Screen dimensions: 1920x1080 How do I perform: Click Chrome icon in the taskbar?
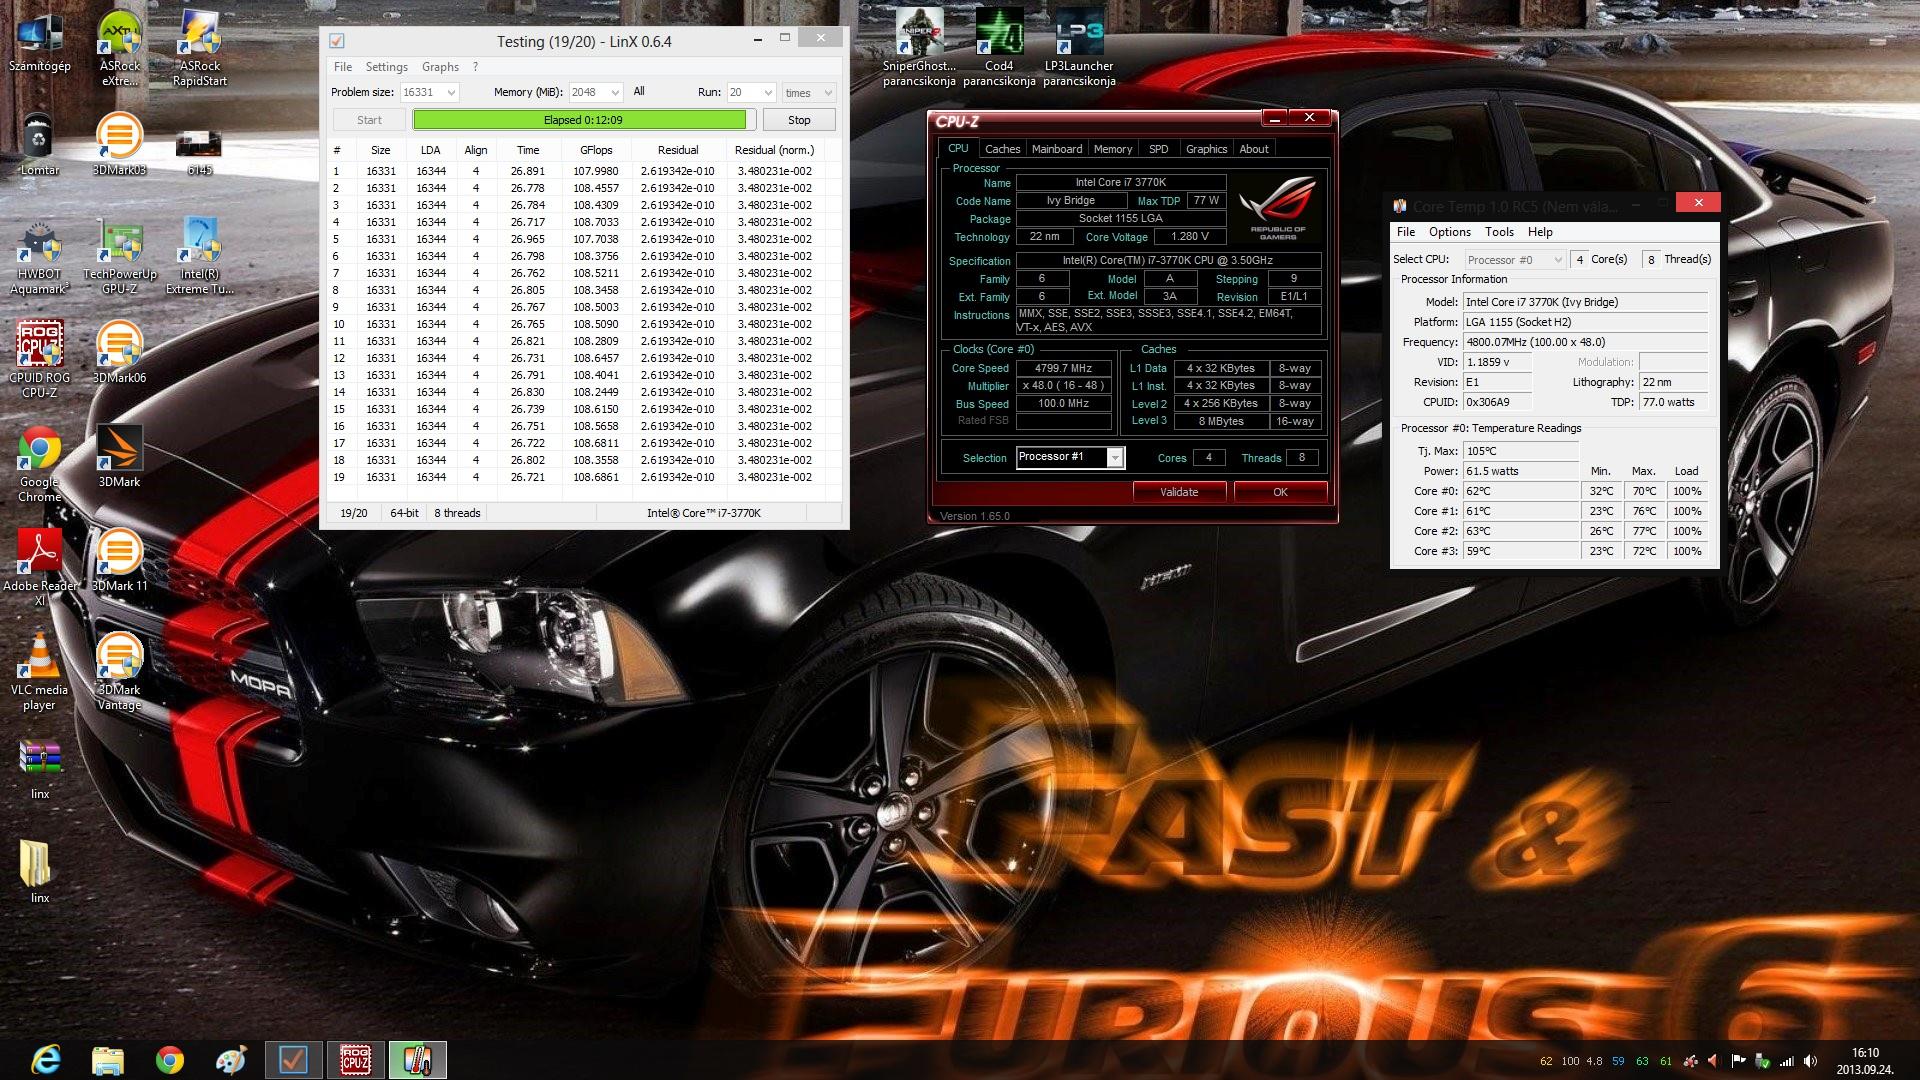pyautogui.click(x=170, y=1060)
